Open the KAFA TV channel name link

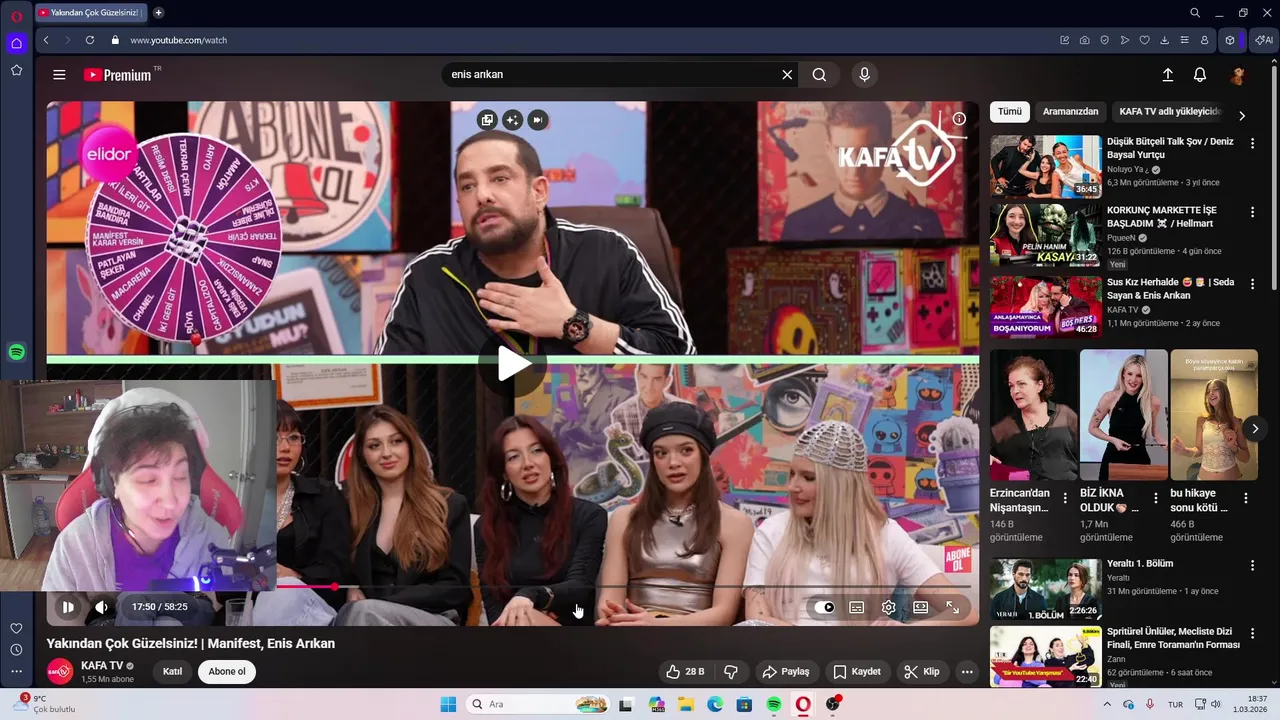tap(102, 666)
